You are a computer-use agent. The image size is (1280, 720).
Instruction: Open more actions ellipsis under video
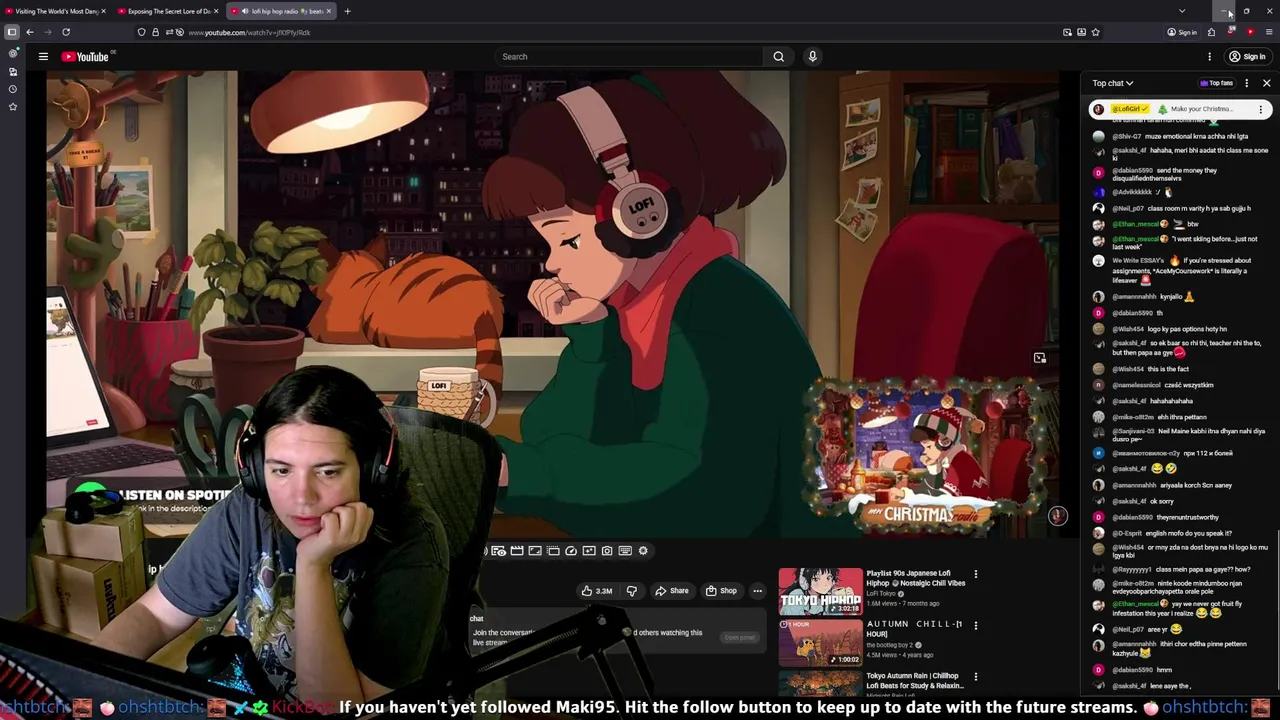(x=757, y=591)
